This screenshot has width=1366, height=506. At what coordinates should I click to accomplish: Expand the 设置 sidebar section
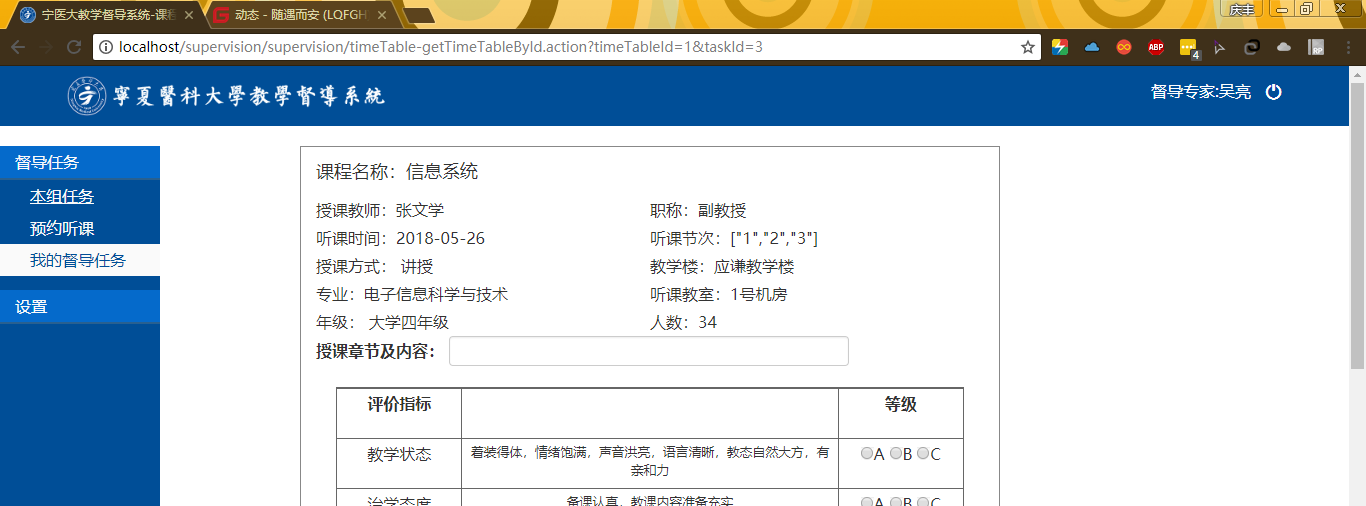click(x=80, y=307)
